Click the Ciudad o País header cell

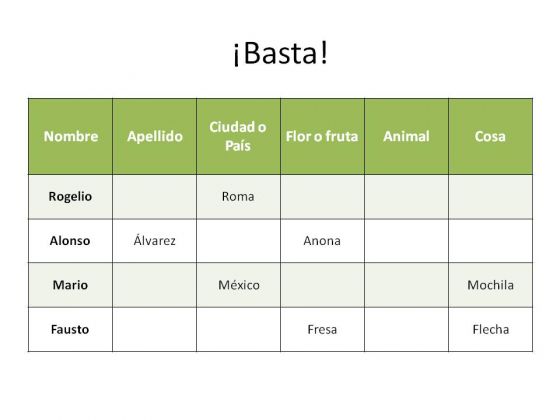pos(238,136)
